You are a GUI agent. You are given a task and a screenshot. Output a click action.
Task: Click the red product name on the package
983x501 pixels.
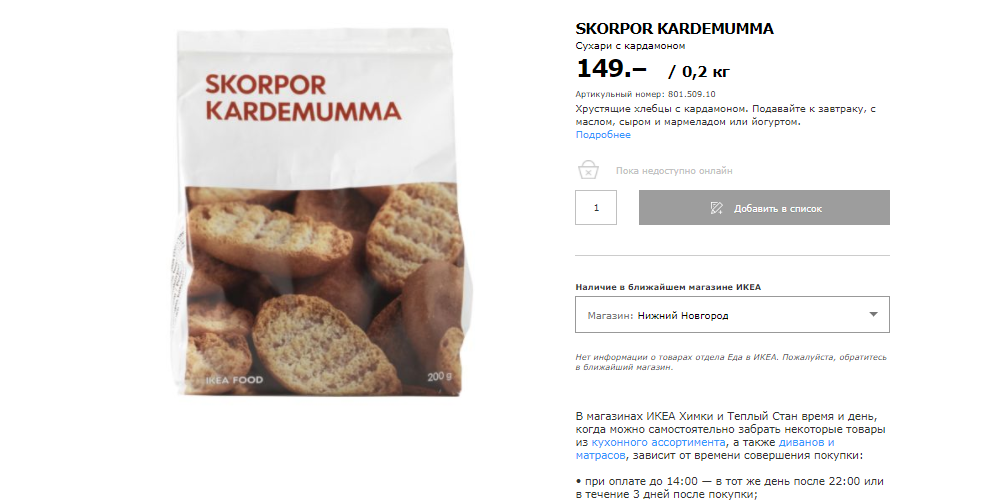tap(303, 98)
